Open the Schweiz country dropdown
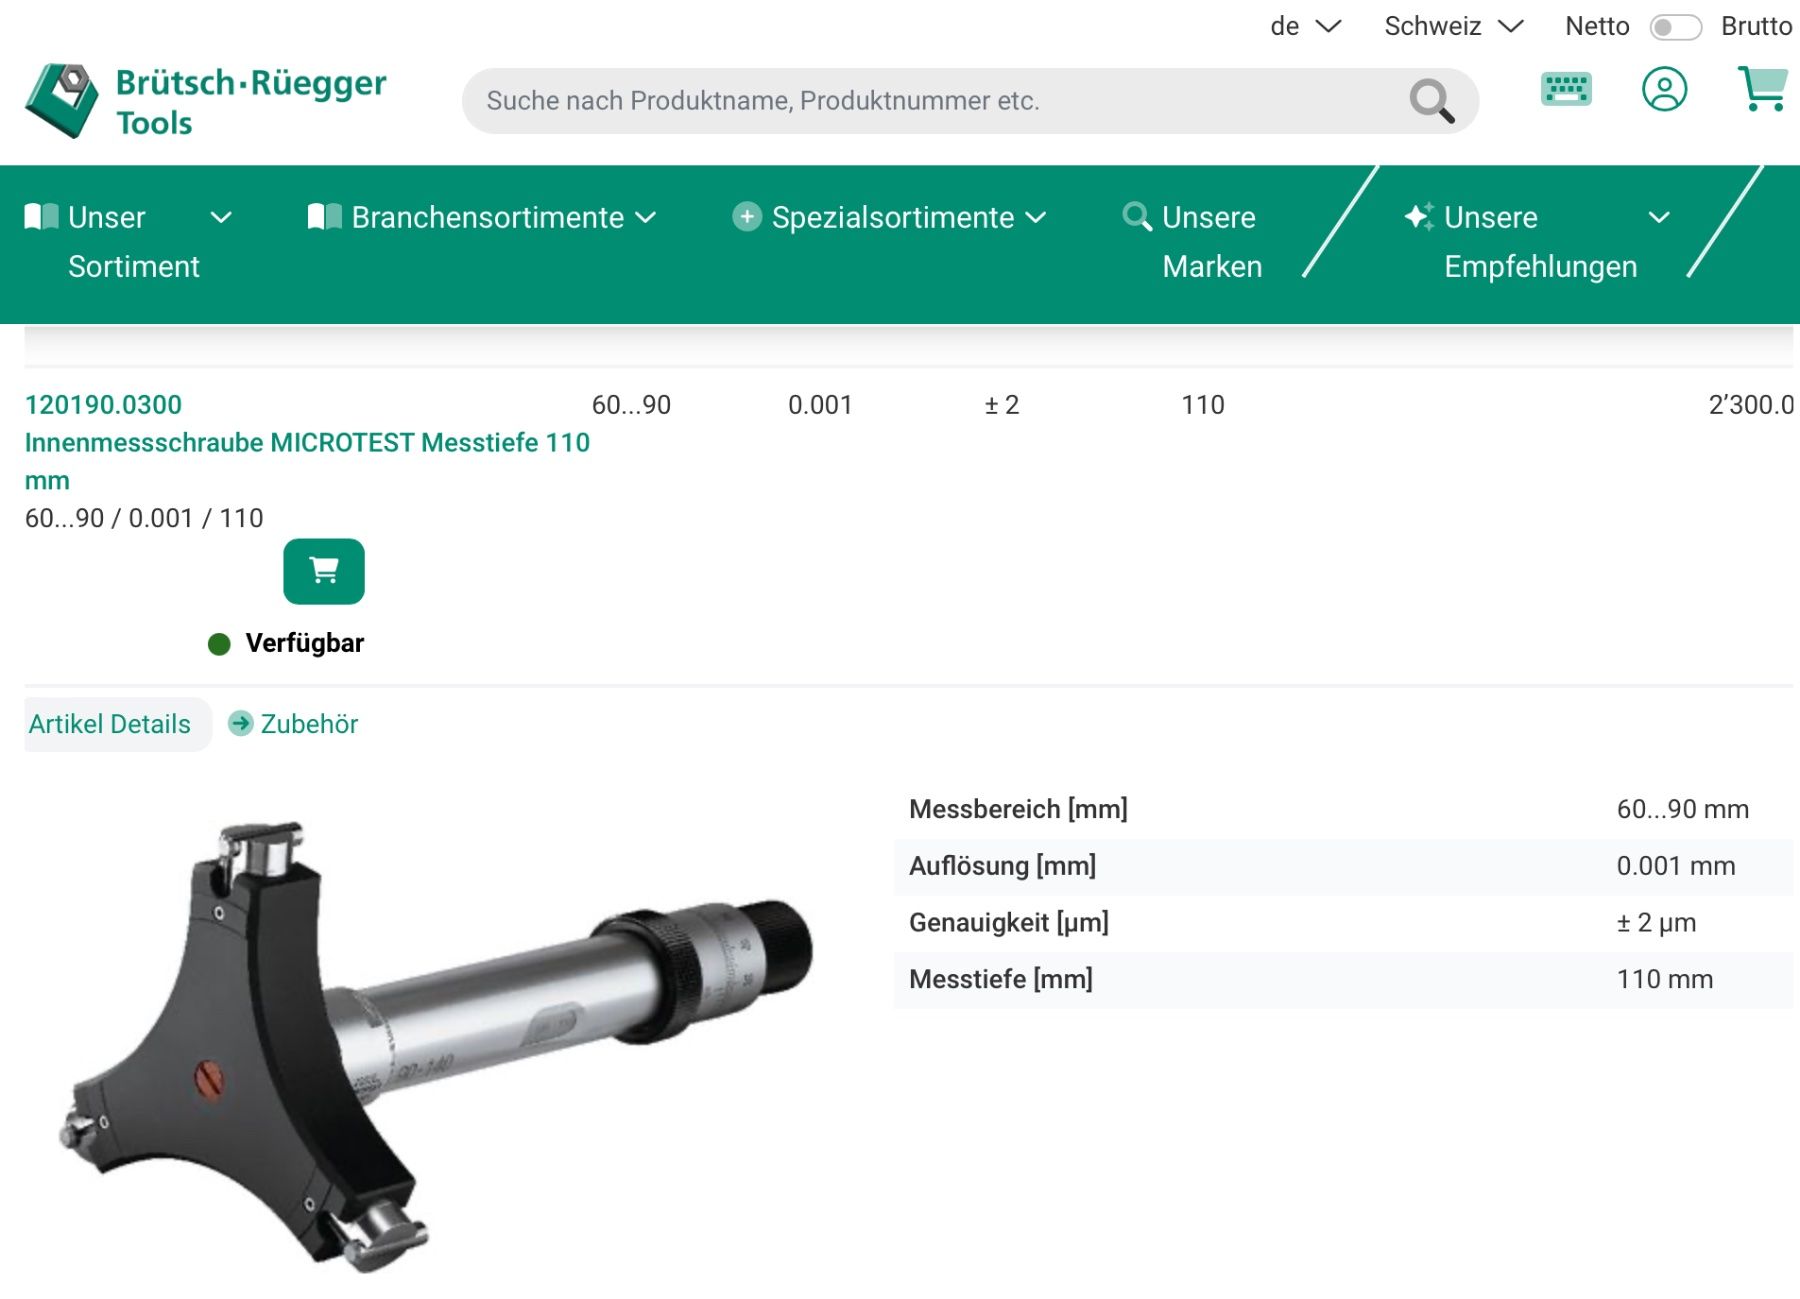Screen dimensions: 1800x1299 click(x=1453, y=26)
